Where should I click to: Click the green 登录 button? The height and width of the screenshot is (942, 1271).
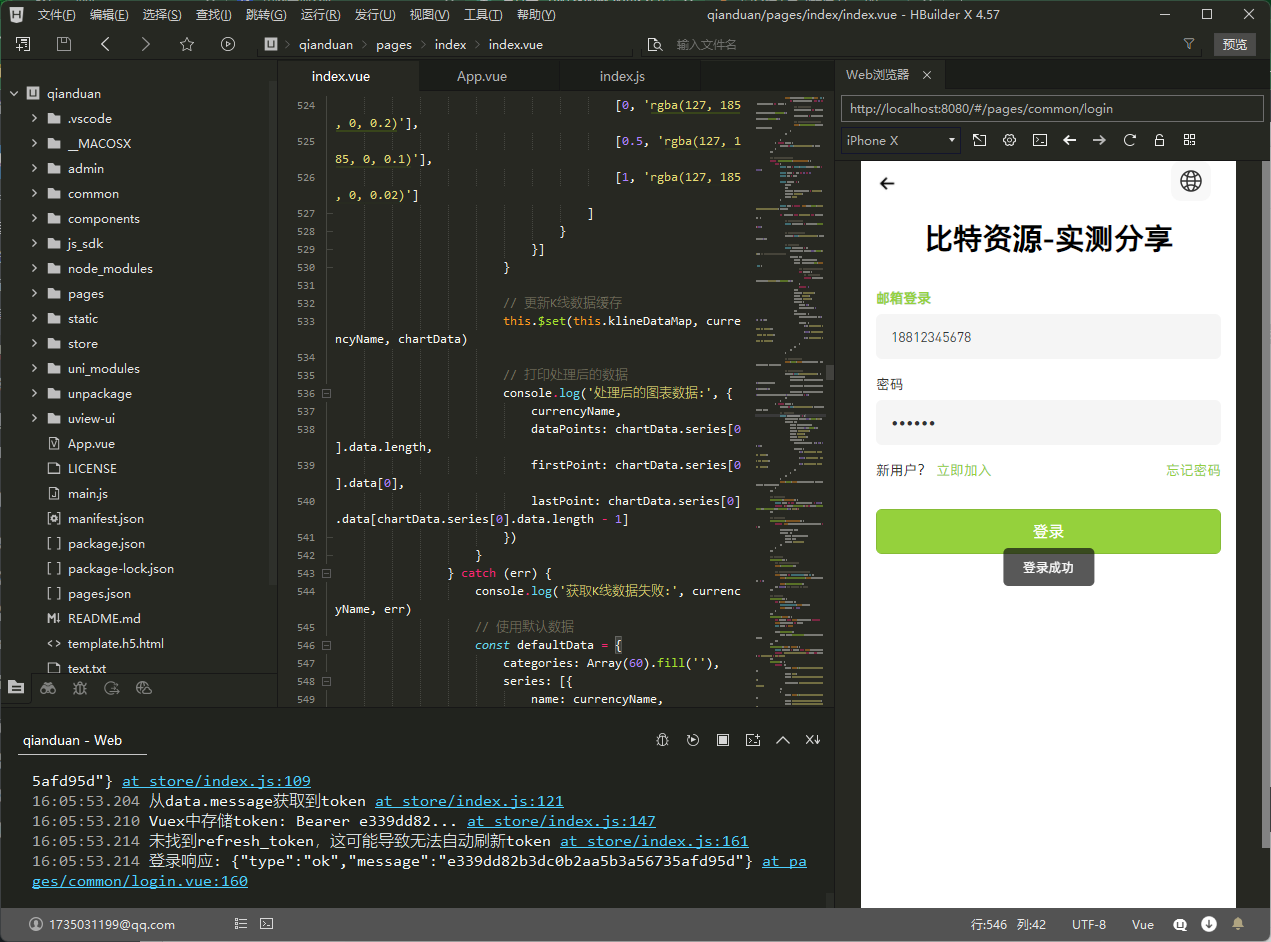pyautogui.click(x=1048, y=531)
